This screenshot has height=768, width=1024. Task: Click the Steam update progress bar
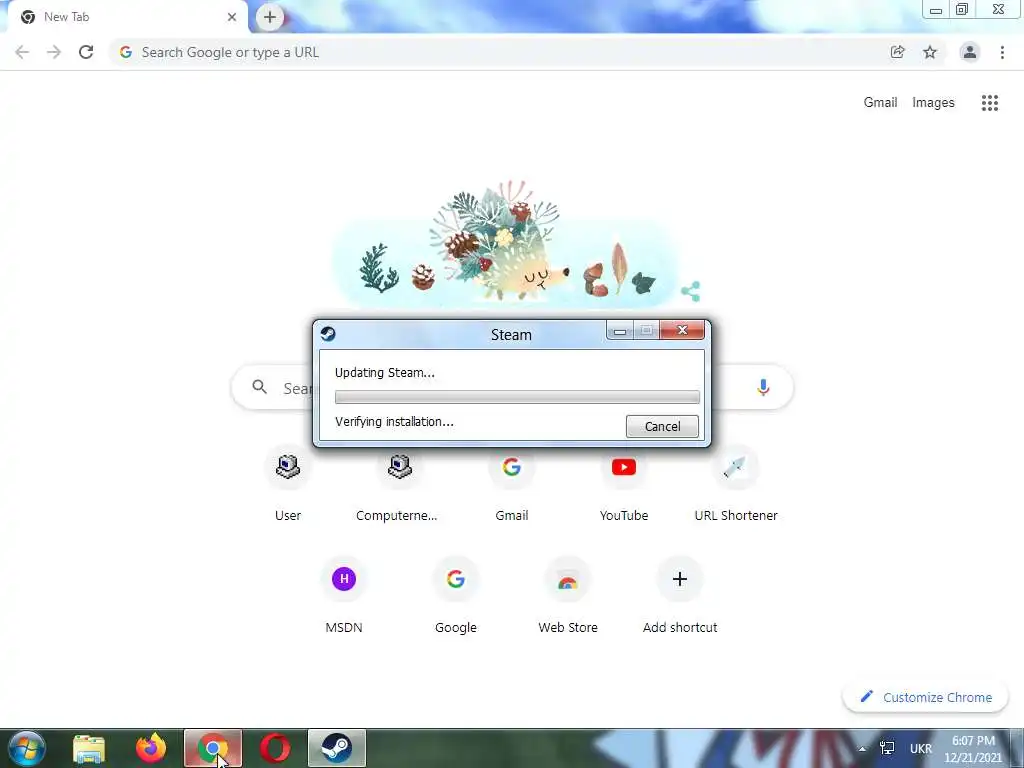pos(517,397)
